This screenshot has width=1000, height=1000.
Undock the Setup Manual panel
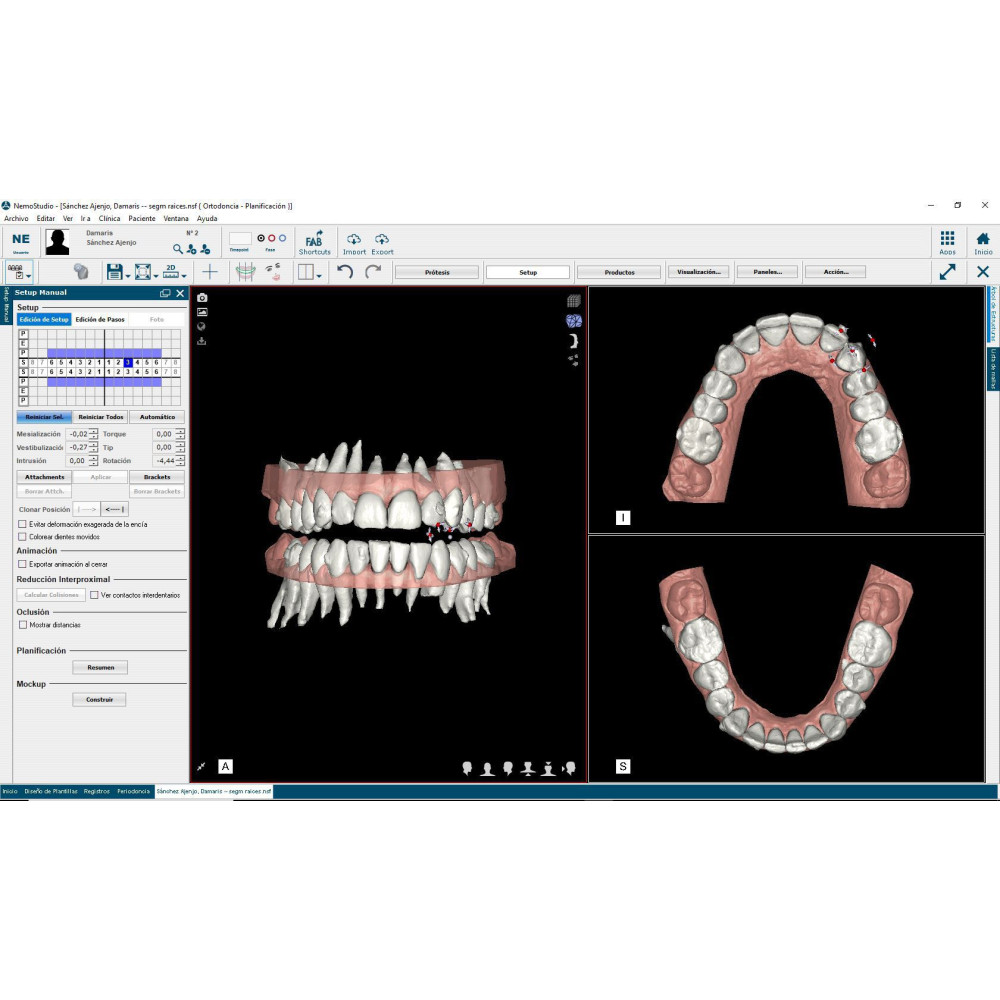tap(165, 293)
